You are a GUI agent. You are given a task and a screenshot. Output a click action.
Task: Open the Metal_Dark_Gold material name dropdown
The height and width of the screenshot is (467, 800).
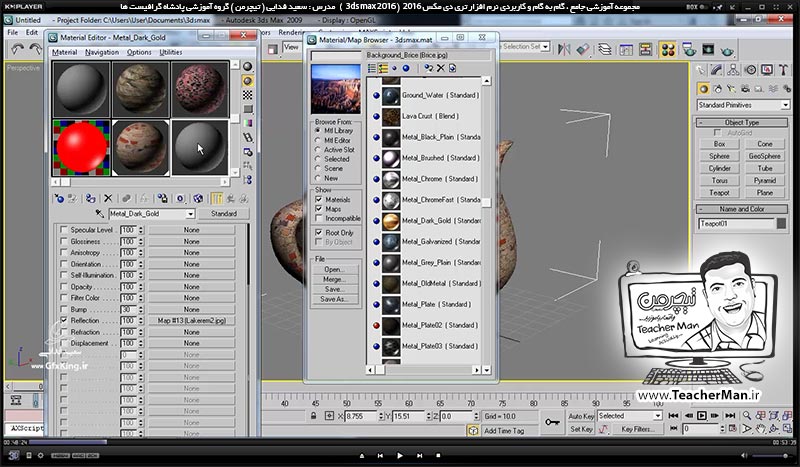click(x=190, y=214)
